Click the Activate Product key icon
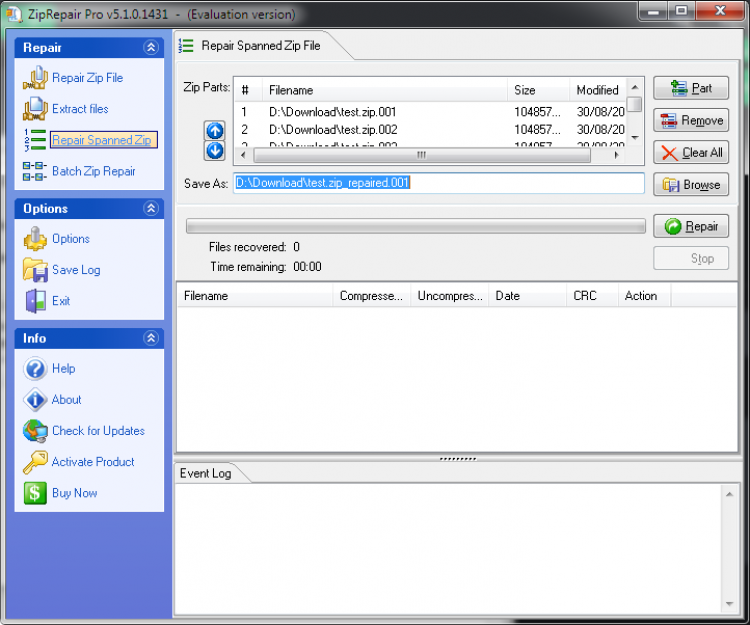This screenshot has width=750, height=625. [x=35, y=462]
